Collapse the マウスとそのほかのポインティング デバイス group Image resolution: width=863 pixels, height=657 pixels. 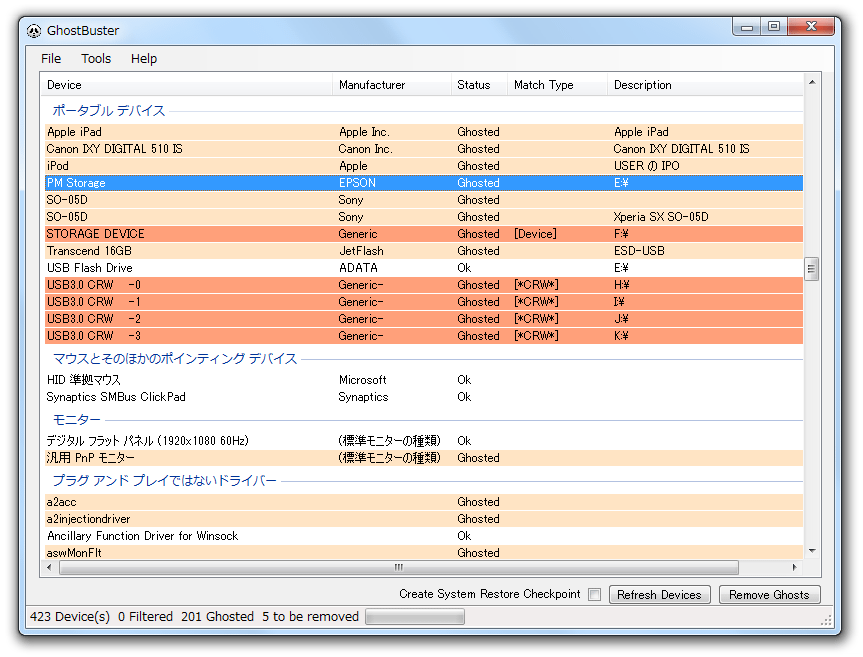tap(175, 359)
